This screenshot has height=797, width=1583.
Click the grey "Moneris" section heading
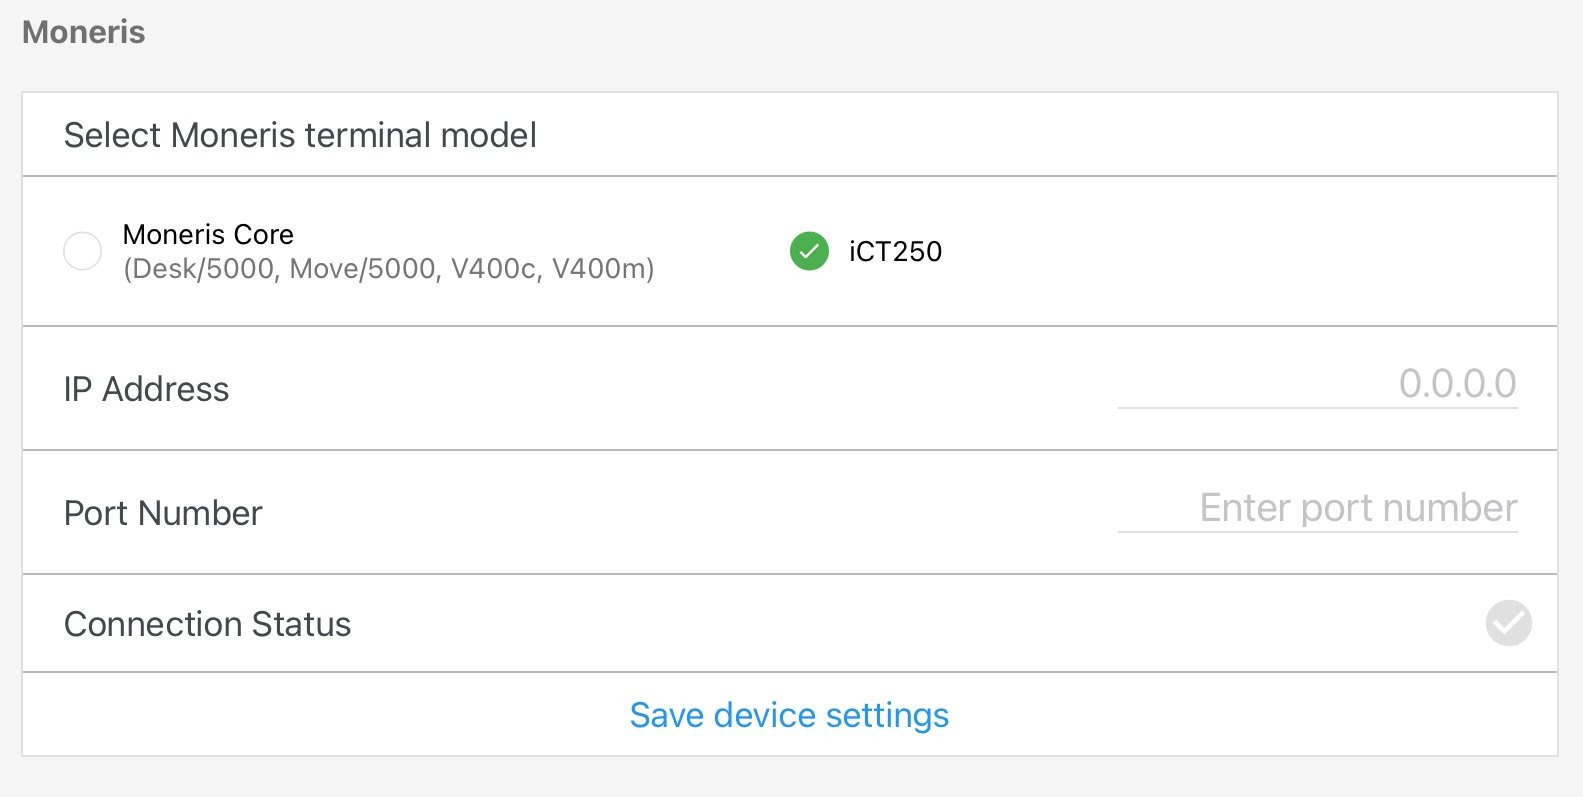(84, 32)
